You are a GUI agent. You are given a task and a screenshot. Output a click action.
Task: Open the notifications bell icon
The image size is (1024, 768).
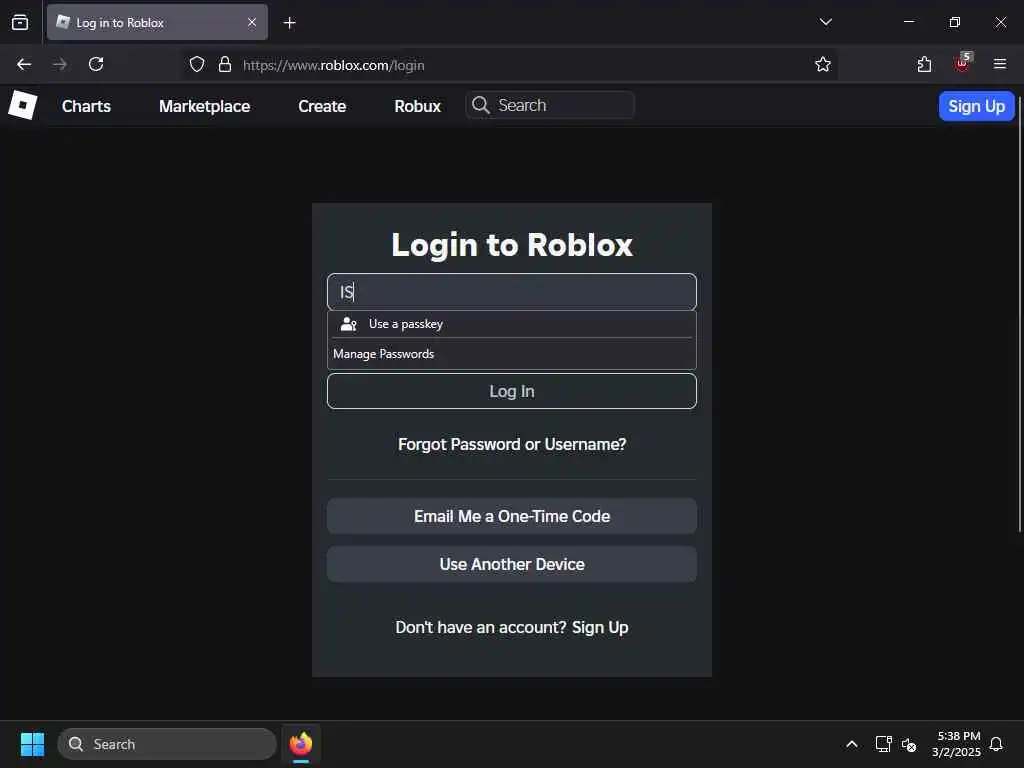coord(996,744)
